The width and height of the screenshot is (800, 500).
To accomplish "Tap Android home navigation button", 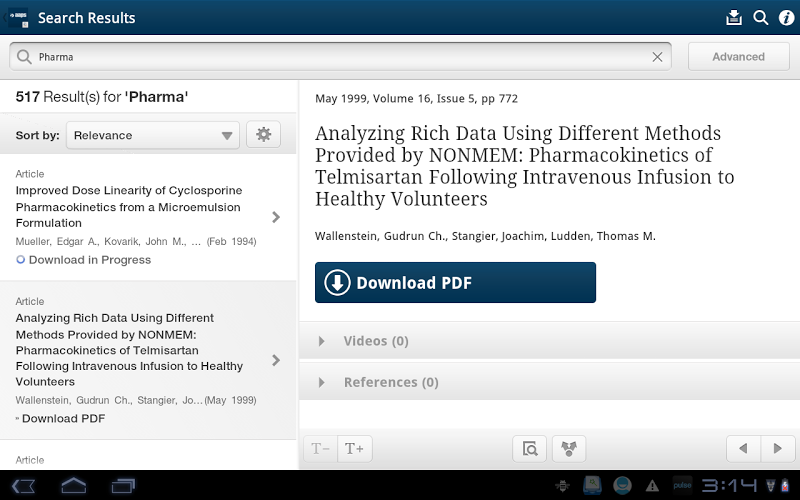I will point(74,486).
